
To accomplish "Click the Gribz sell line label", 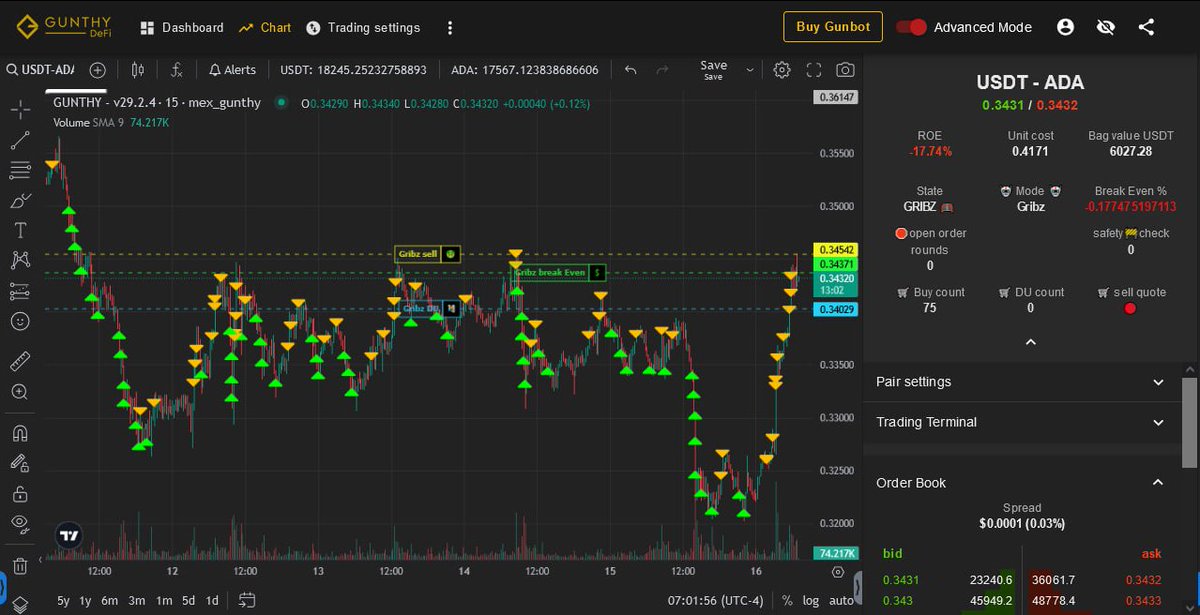I will click(427, 254).
